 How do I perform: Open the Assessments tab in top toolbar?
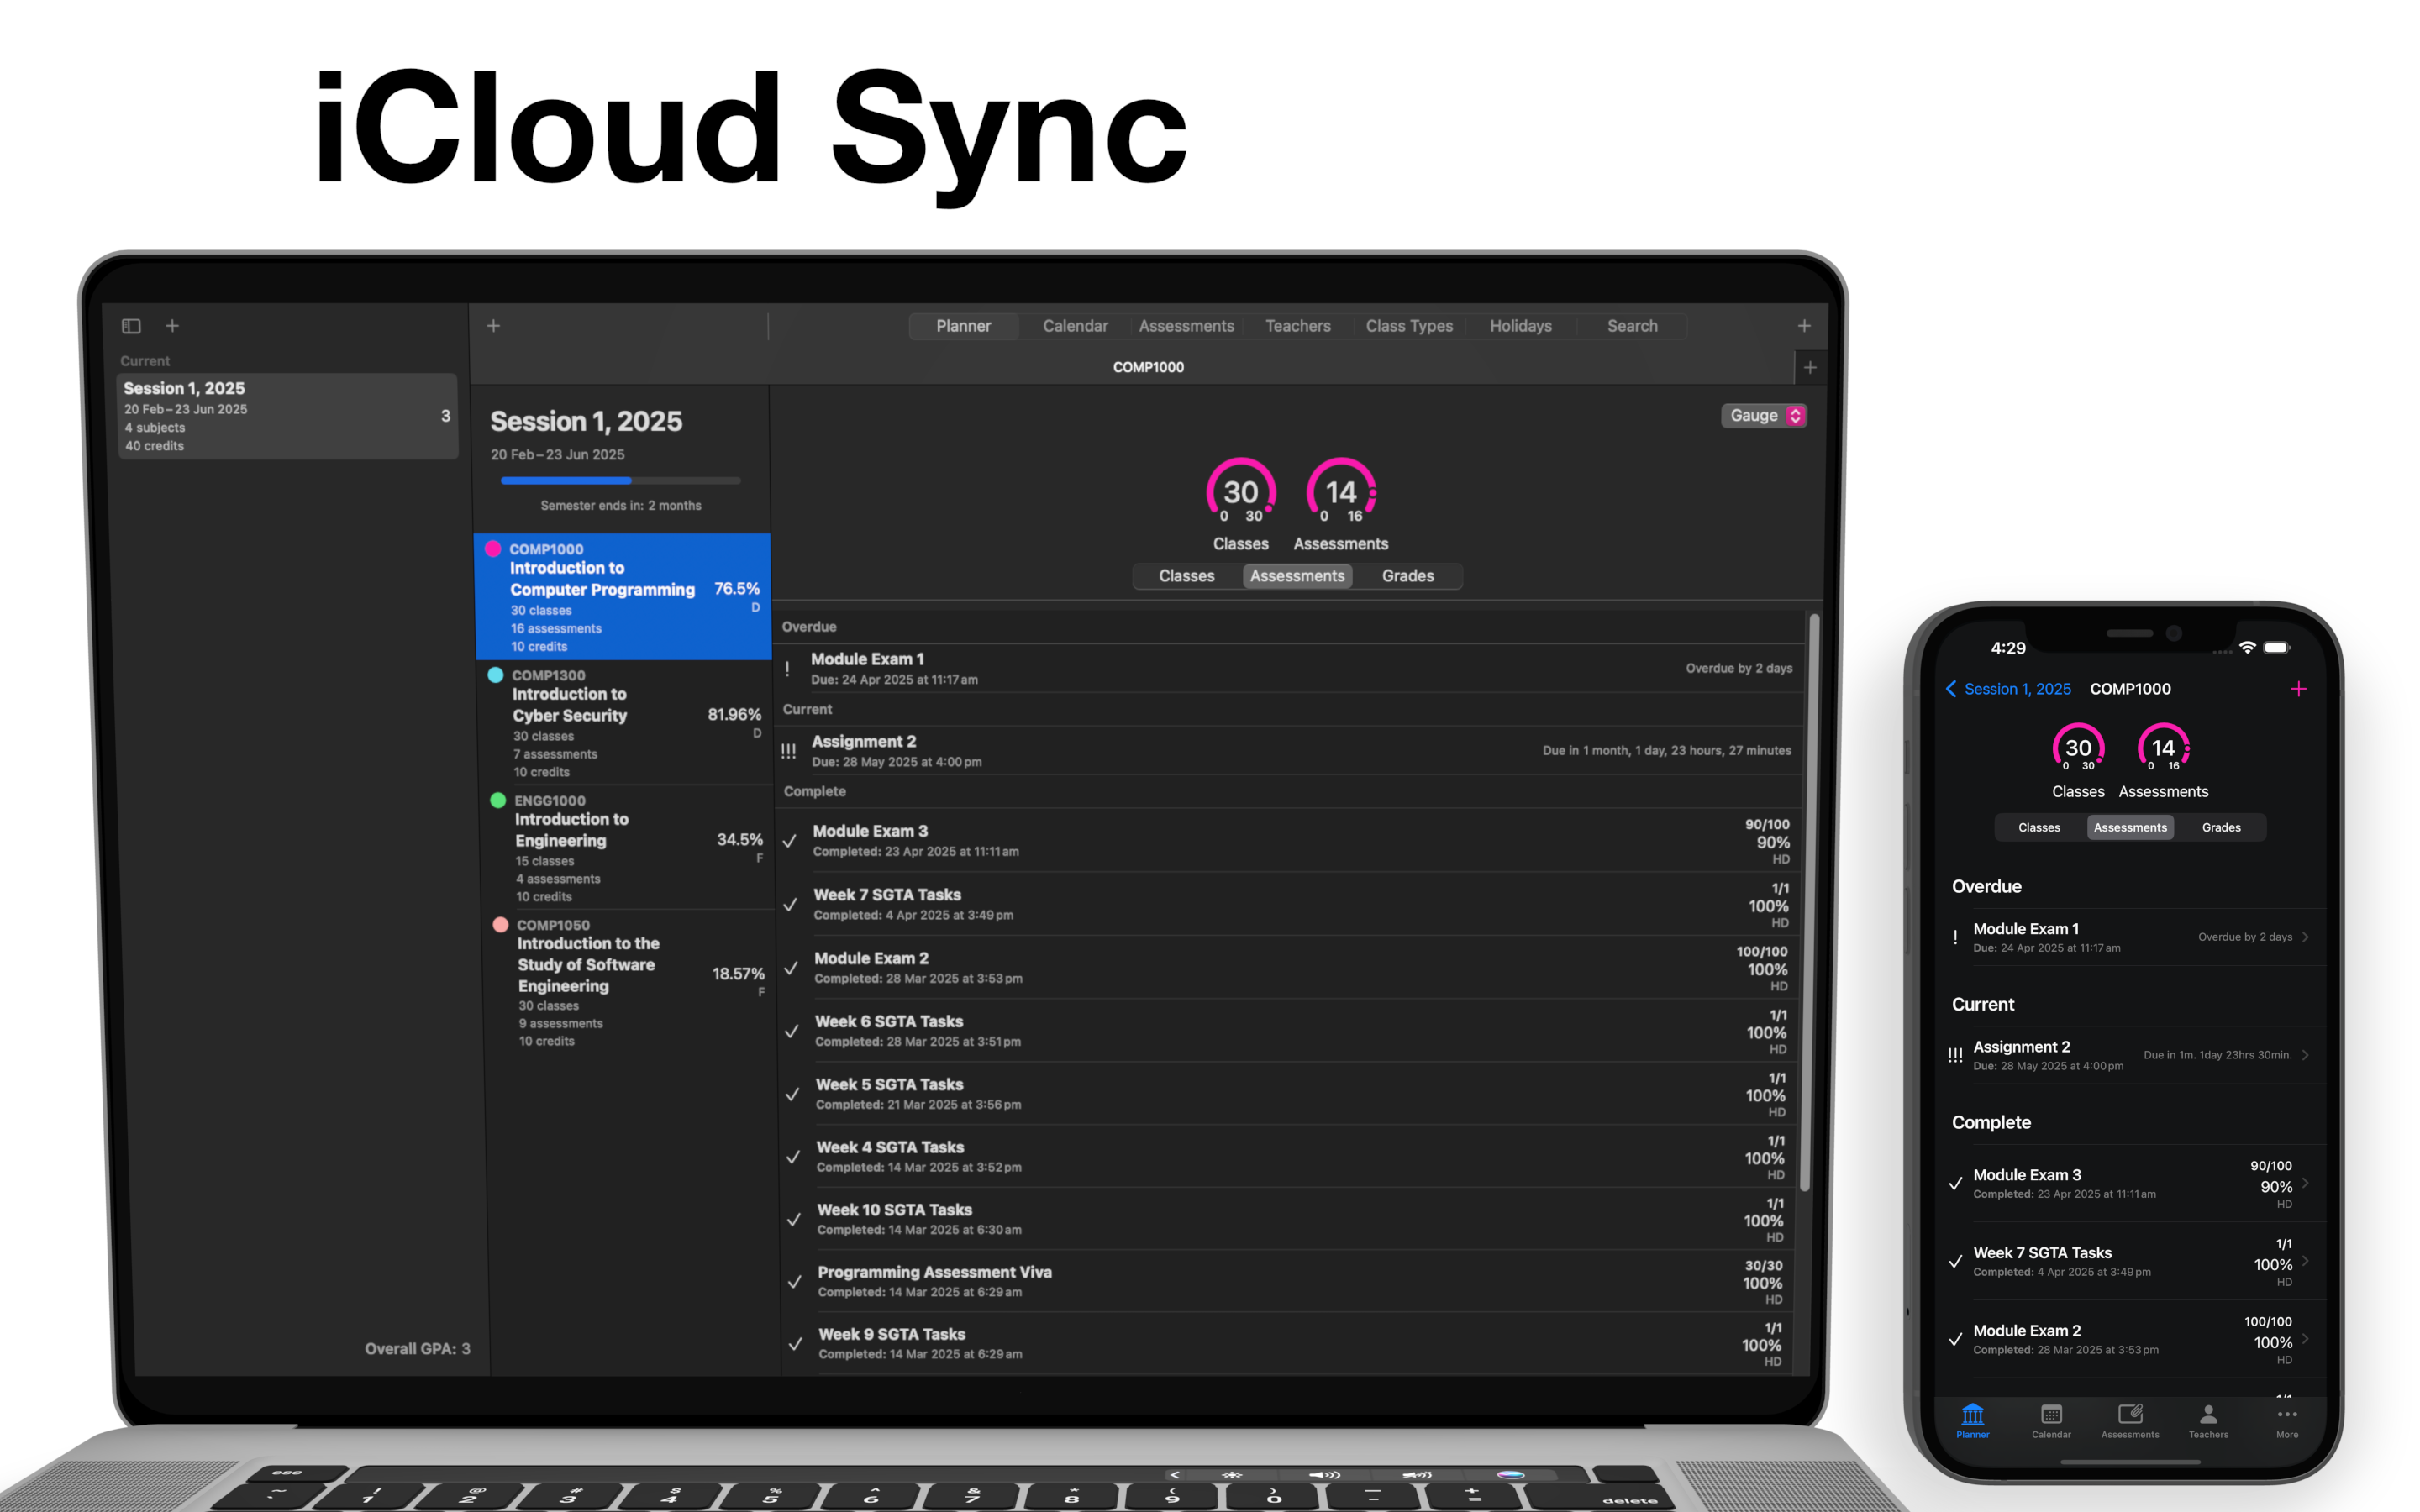click(1186, 326)
